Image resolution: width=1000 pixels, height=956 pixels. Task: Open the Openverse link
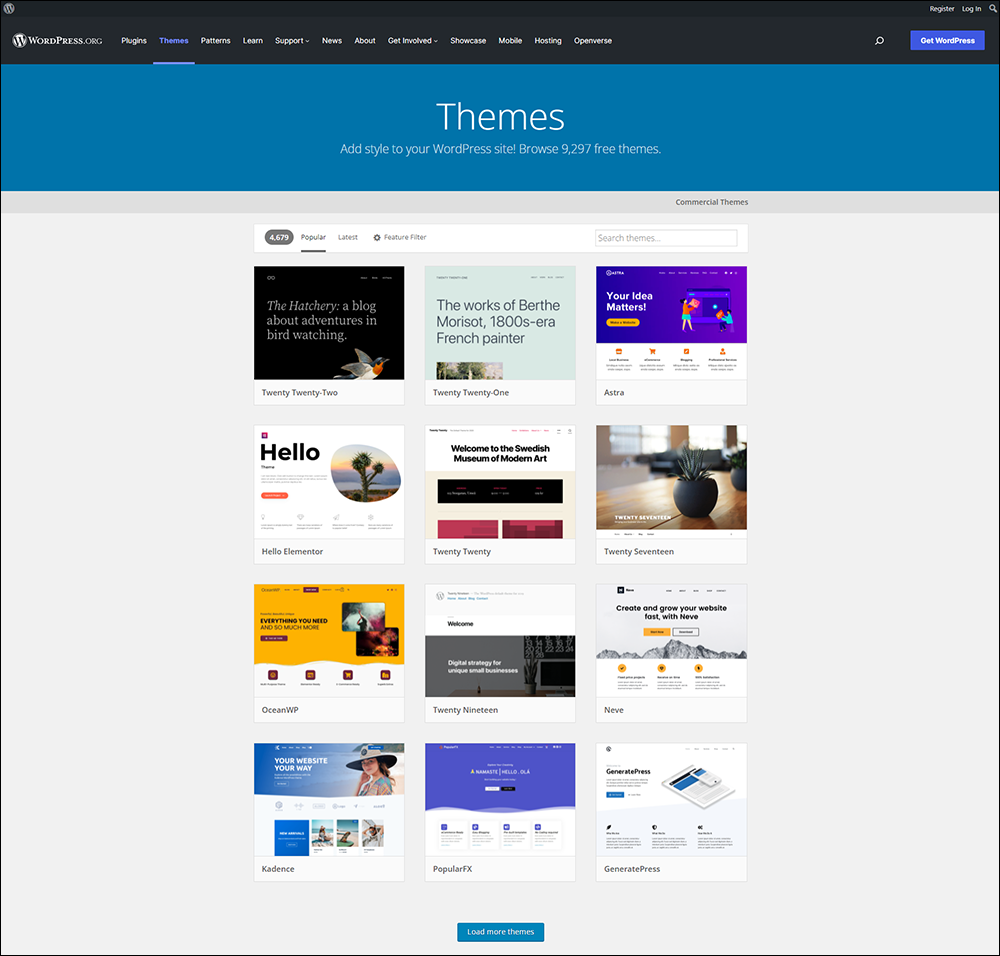(592, 40)
